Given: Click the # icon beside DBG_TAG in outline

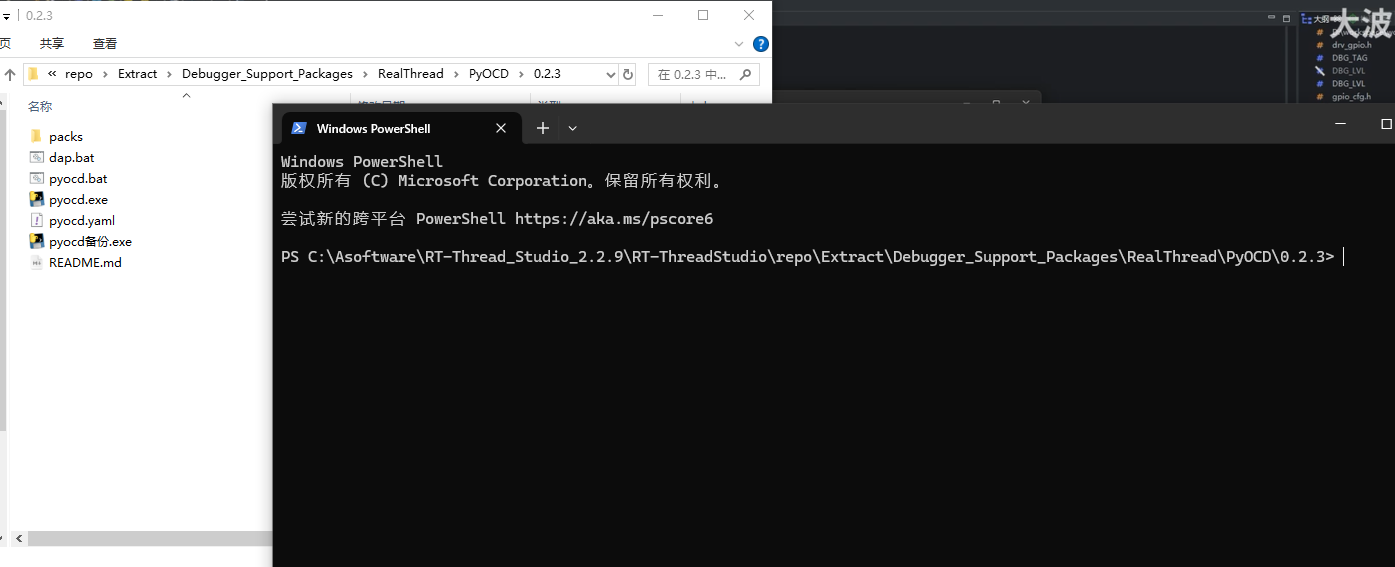Looking at the screenshot, I should click(x=1320, y=58).
